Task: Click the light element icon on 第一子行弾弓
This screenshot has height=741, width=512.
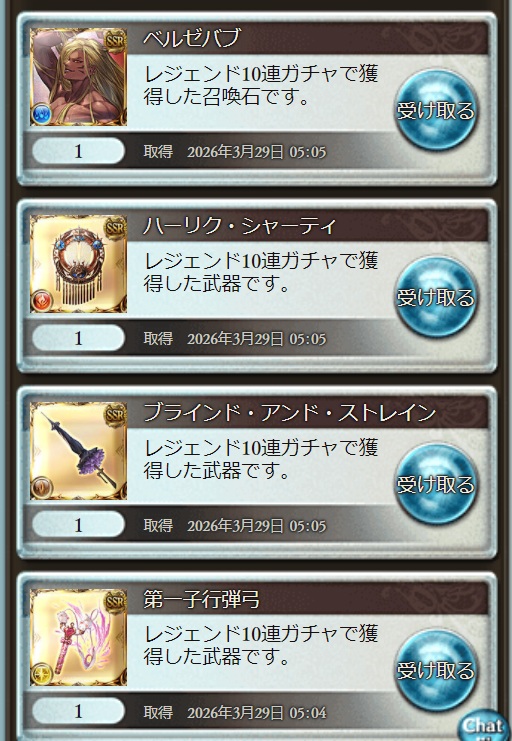Action: [42, 674]
